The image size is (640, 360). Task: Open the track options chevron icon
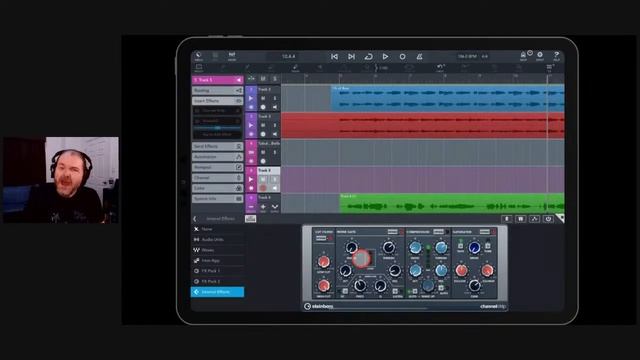coord(275,207)
